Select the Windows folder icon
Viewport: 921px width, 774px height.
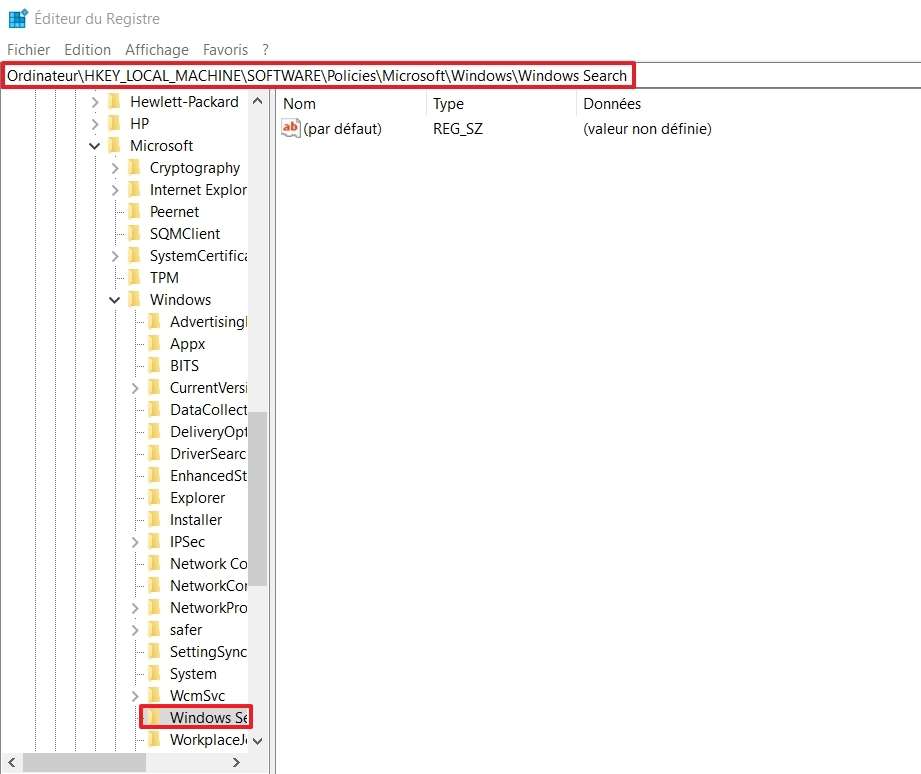(135, 299)
